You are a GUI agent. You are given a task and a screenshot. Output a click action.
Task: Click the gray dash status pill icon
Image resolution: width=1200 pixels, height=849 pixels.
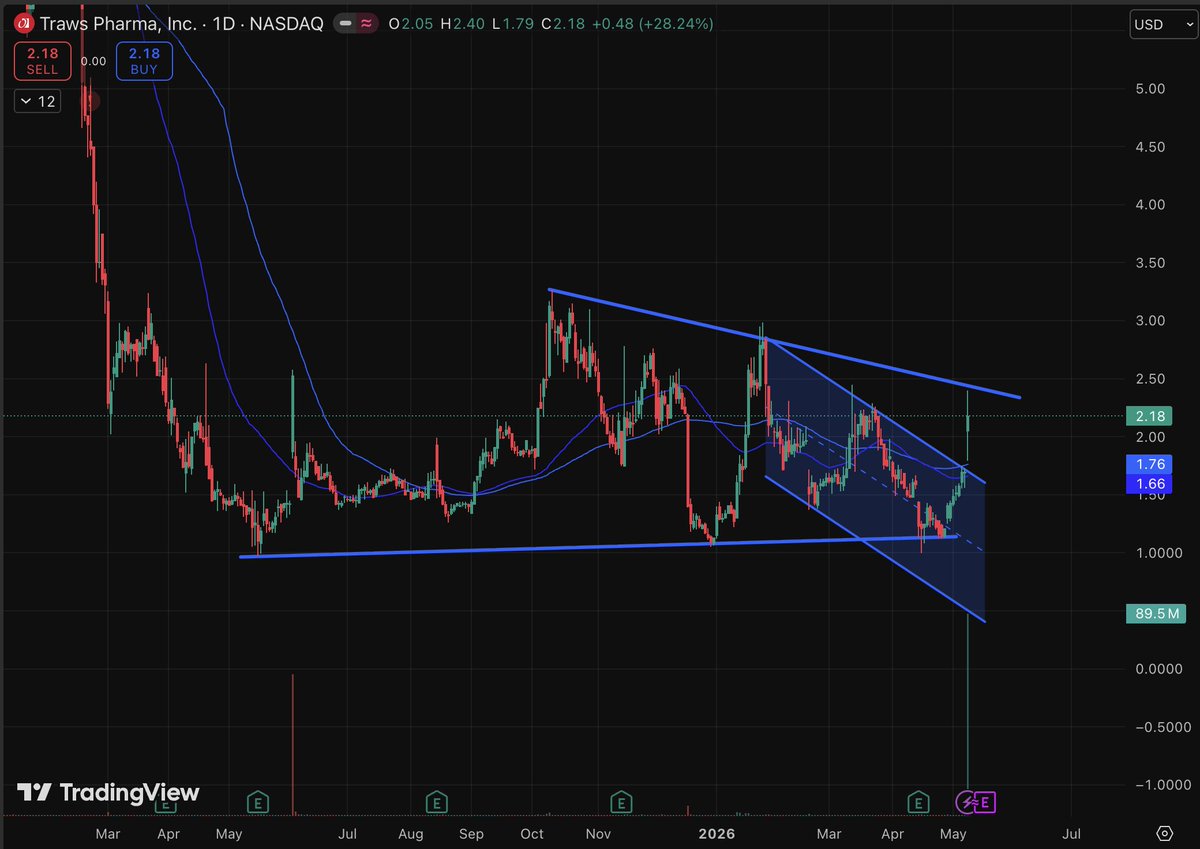[345, 24]
